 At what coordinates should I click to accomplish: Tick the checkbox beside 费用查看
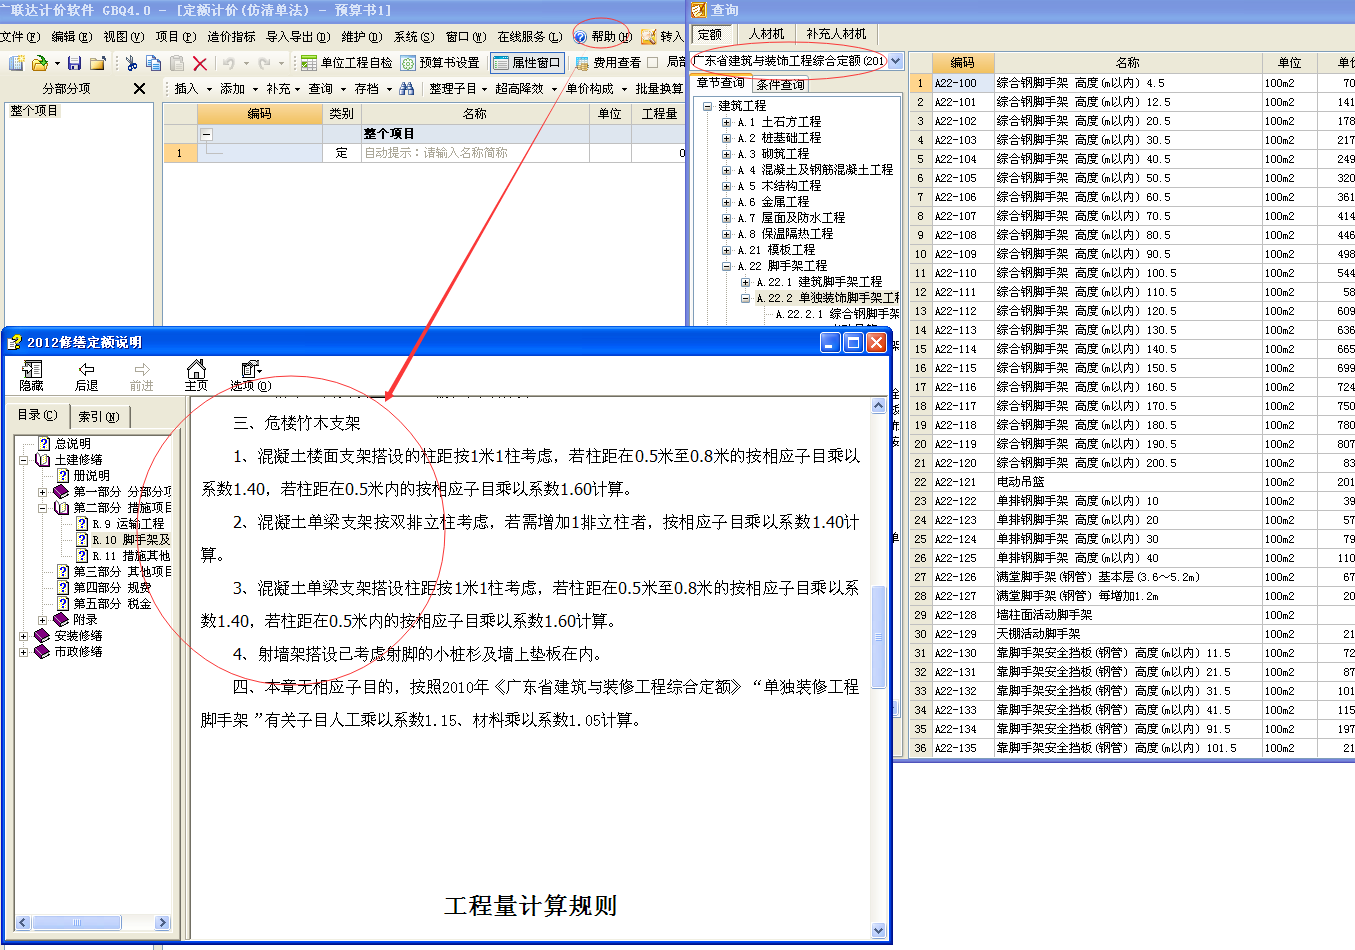653,63
